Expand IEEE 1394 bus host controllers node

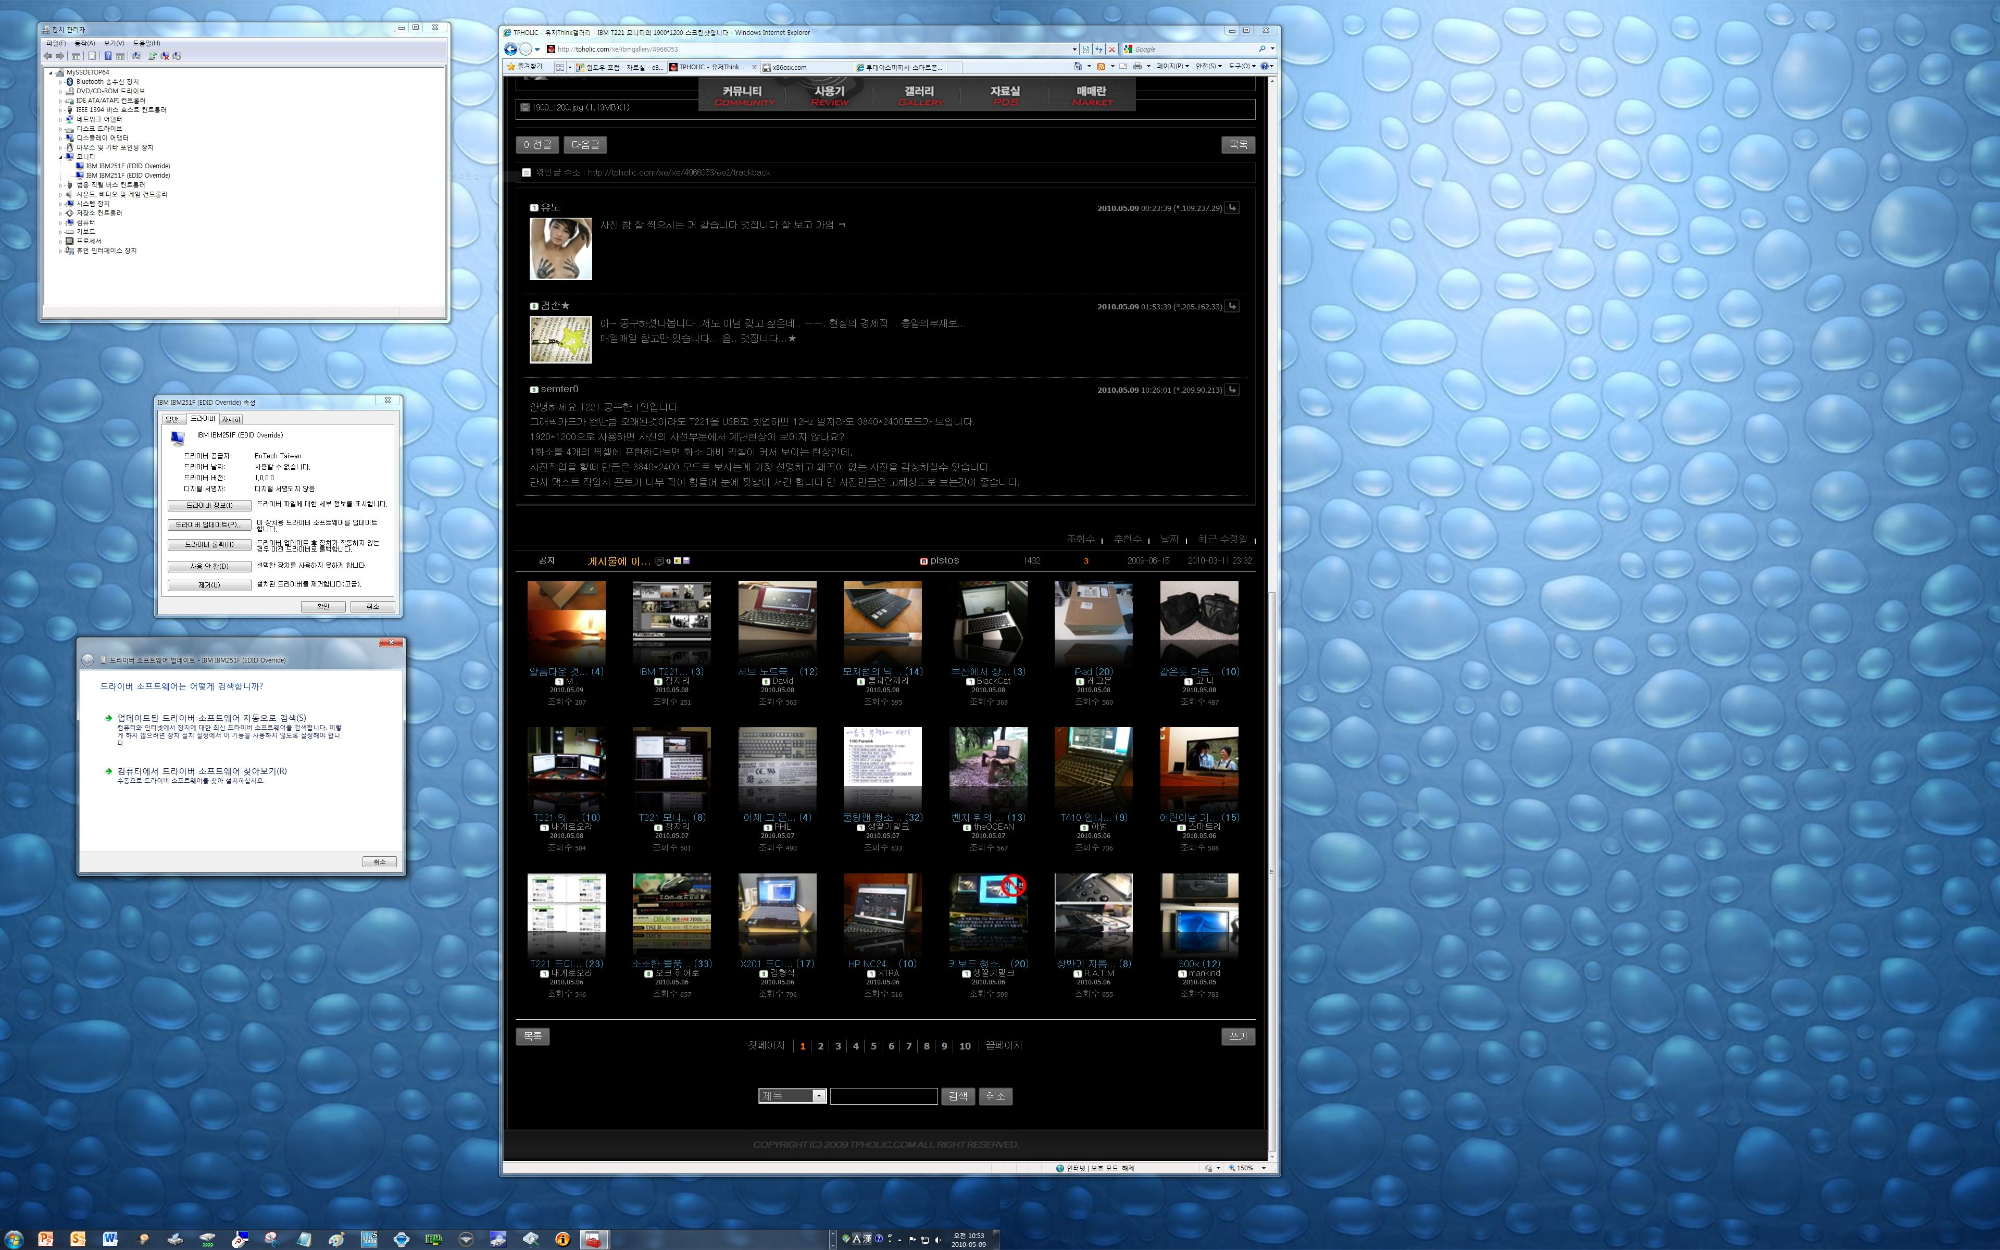pyautogui.click(x=60, y=110)
